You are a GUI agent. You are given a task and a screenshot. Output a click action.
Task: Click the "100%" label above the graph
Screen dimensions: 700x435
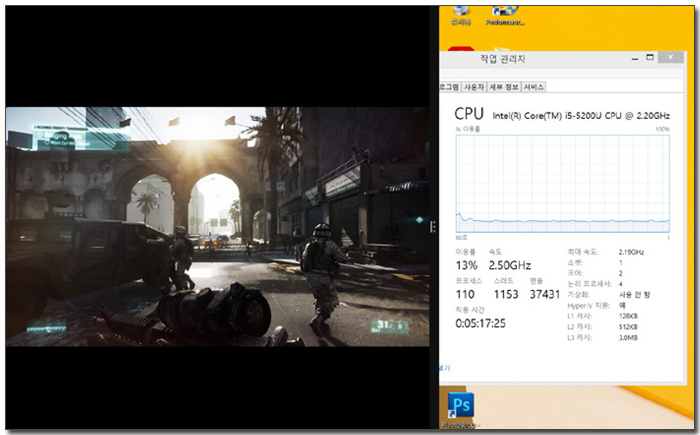point(662,129)
